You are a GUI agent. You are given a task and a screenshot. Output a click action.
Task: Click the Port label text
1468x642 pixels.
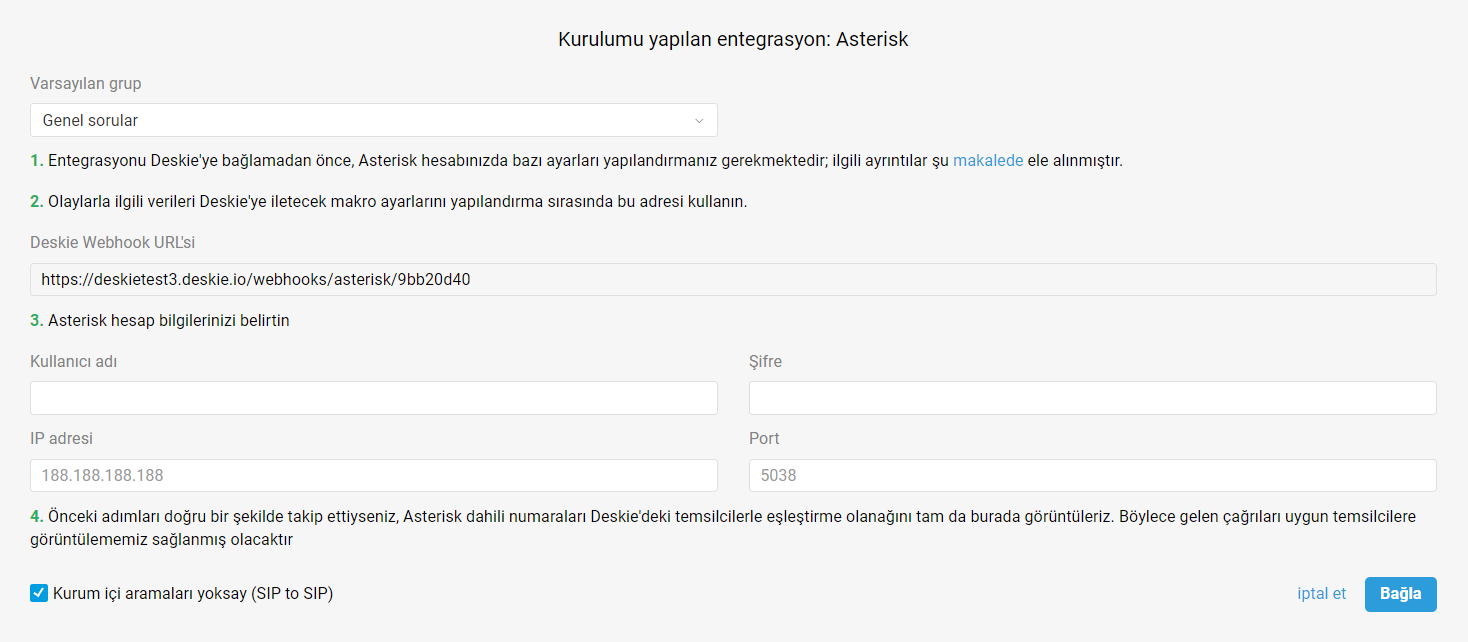(x=764, y=438)
